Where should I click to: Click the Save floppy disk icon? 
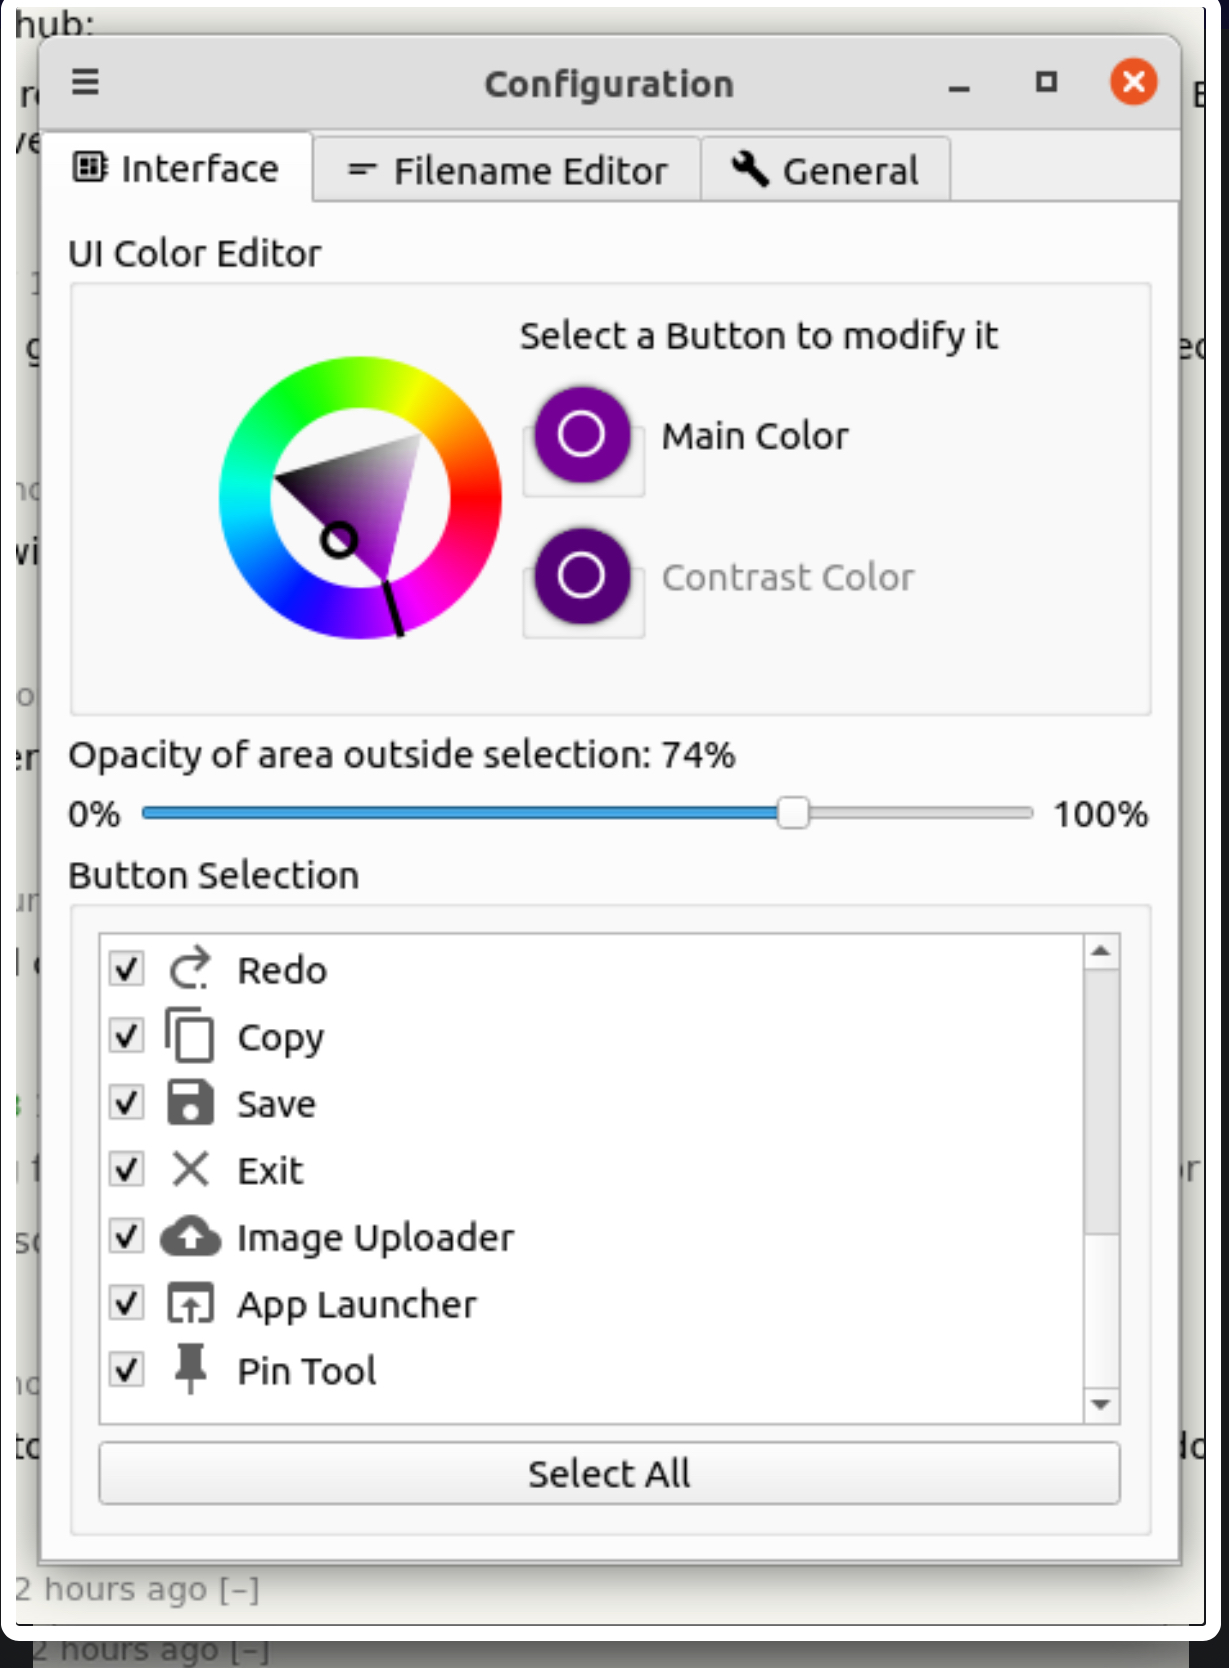[189, 1102]
